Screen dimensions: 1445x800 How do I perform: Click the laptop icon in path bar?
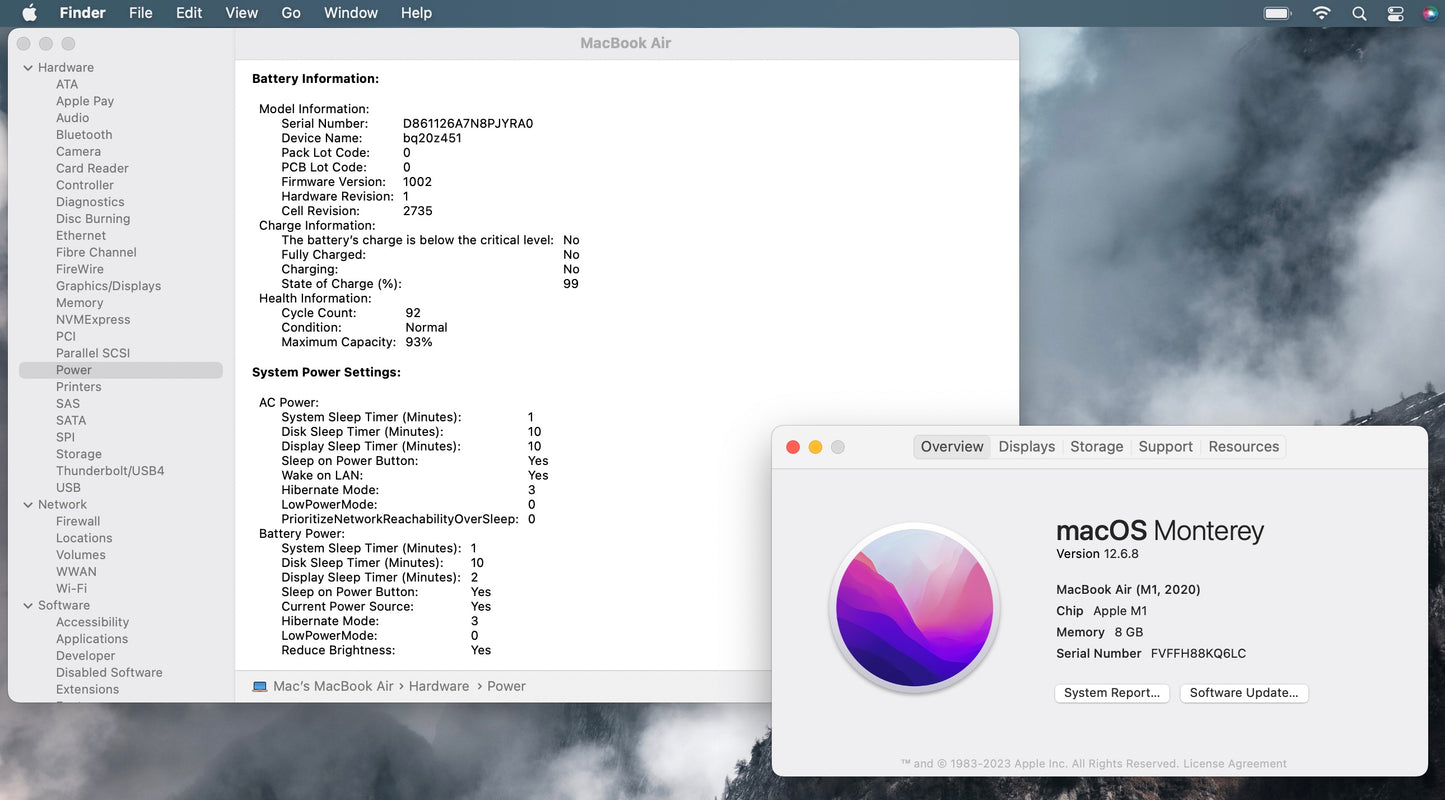tap(260, 686)
